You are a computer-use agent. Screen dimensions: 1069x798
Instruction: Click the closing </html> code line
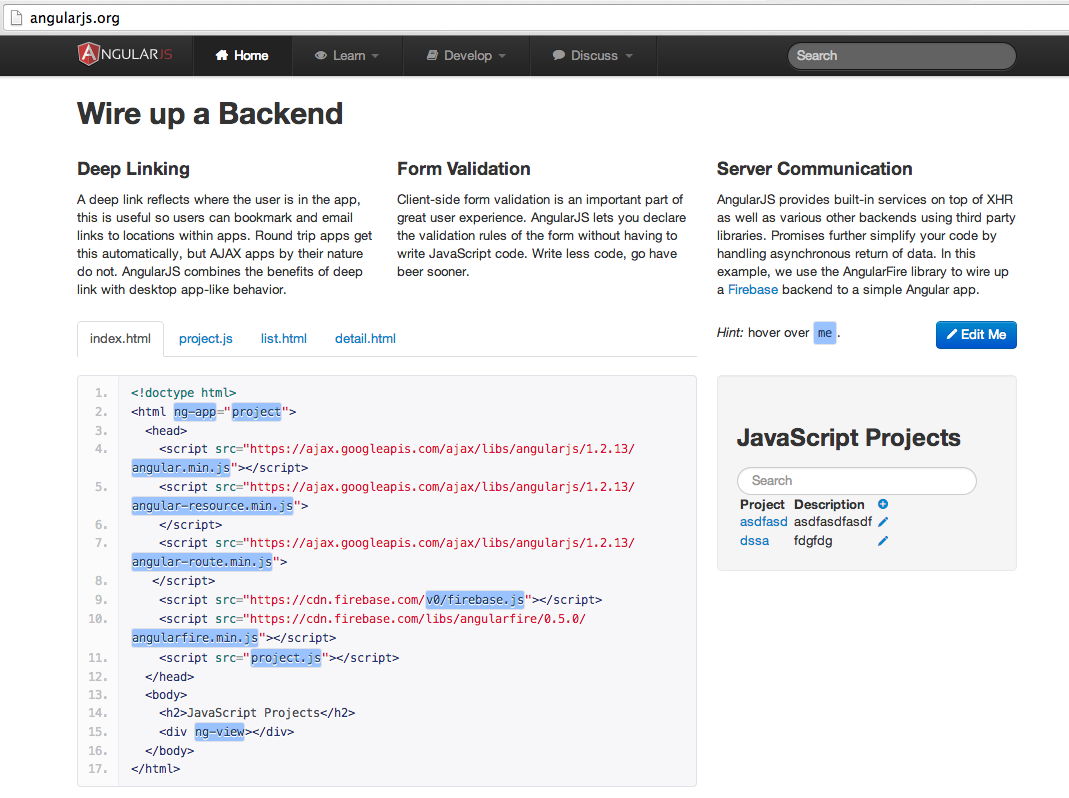155,769
